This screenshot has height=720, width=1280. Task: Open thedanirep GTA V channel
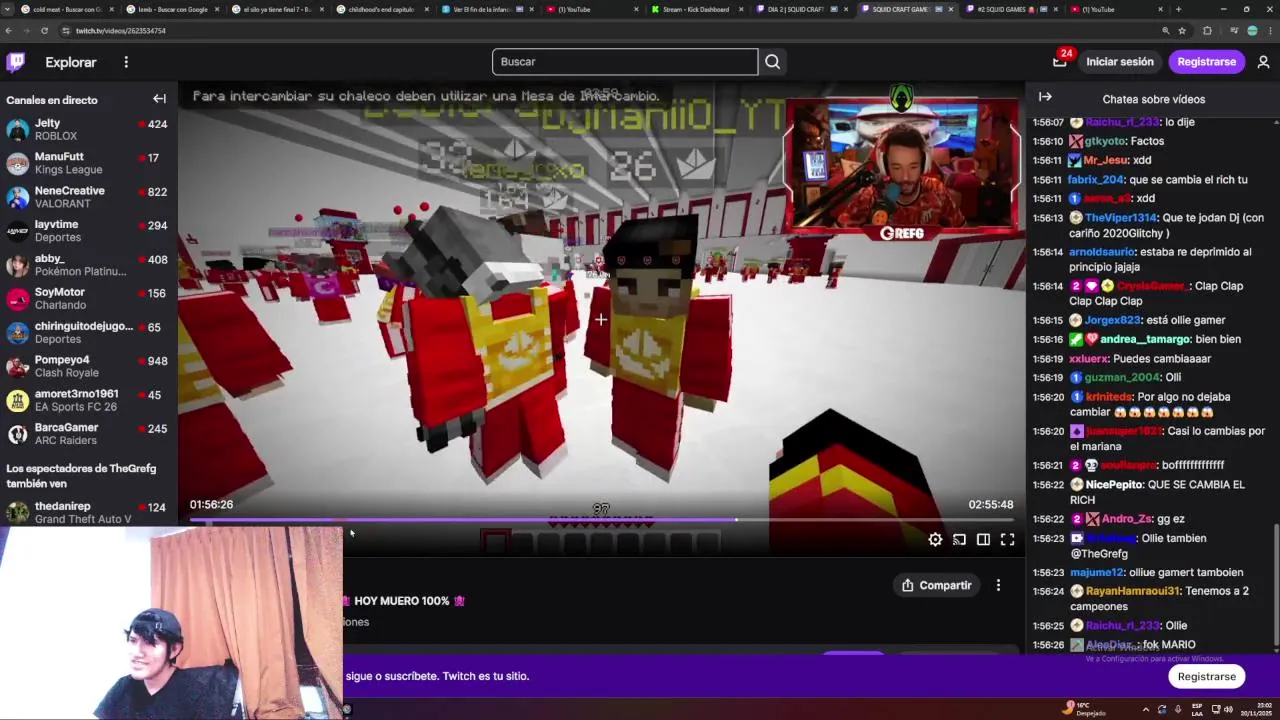pyautogui.click(x=88, y=513)
